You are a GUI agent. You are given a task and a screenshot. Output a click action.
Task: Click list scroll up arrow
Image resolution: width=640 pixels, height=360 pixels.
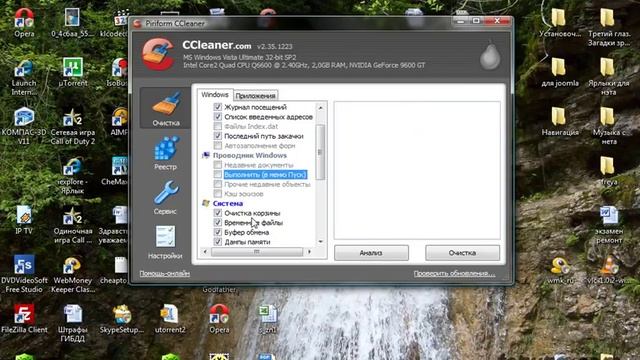point(320,107)
